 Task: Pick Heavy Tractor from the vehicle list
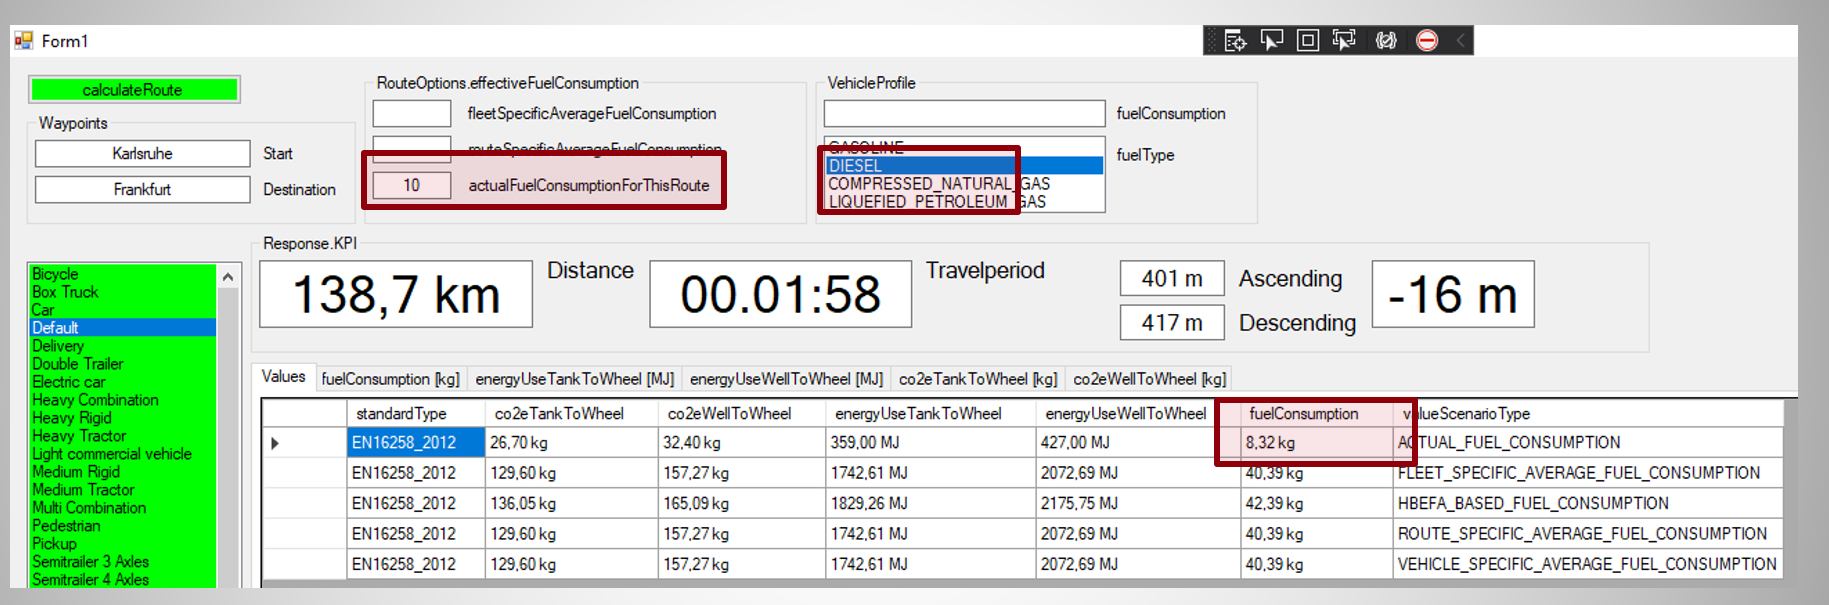[x=79, y=436]
